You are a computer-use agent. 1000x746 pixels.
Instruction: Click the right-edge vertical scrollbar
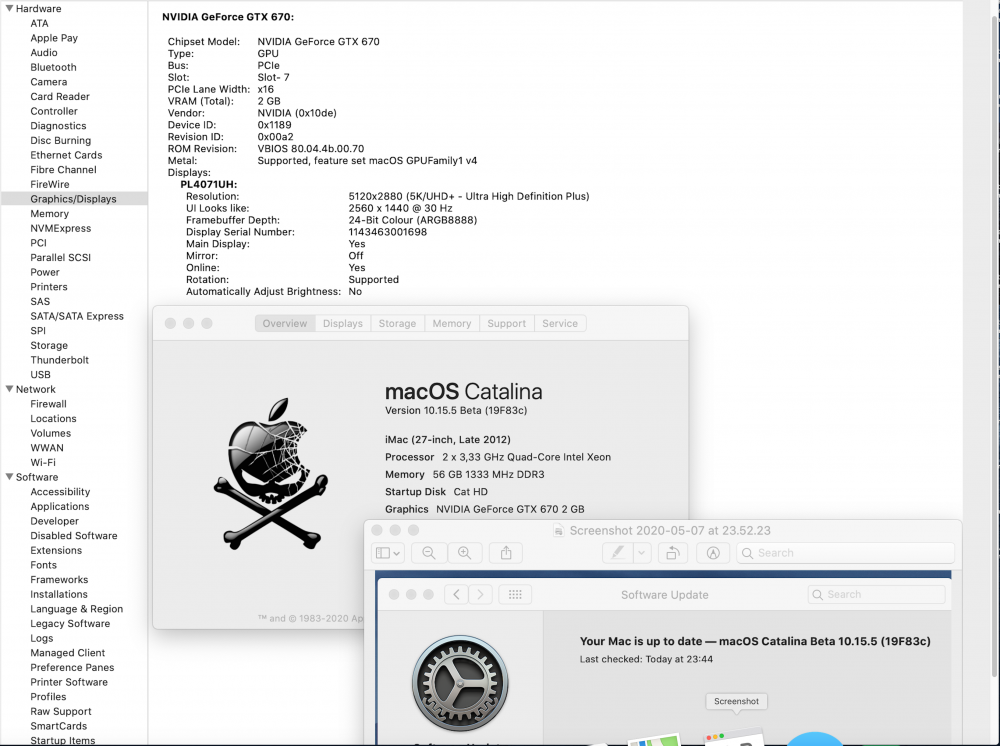click(x=994, y=344)
